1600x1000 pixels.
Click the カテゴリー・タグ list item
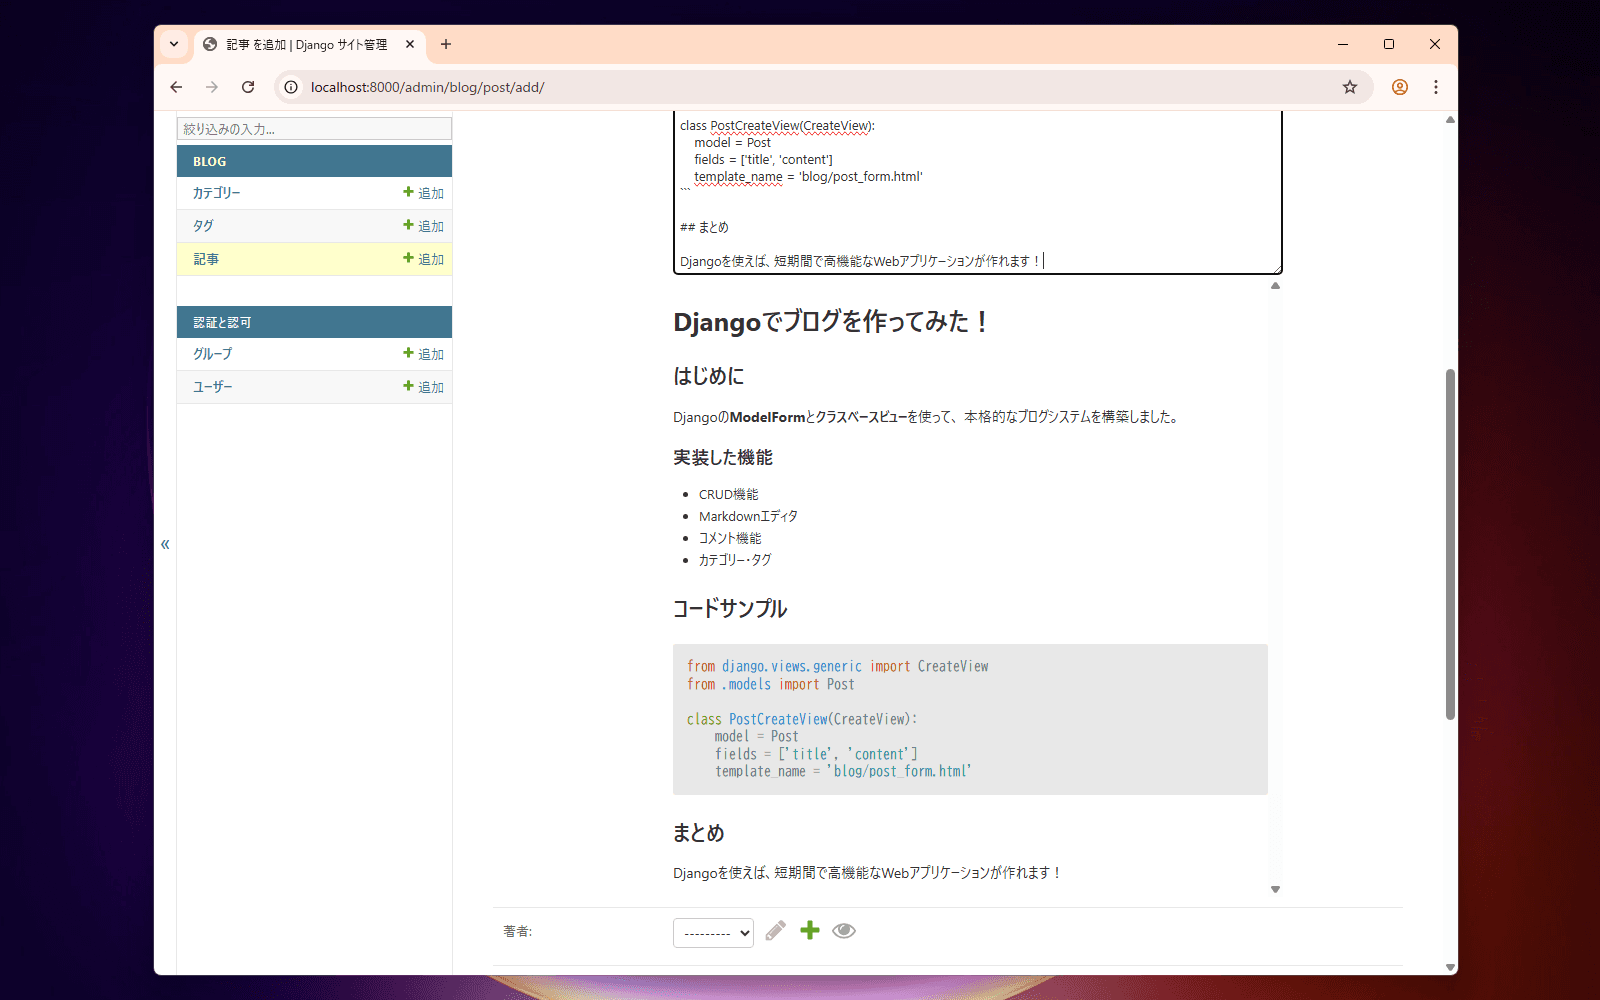735,560
